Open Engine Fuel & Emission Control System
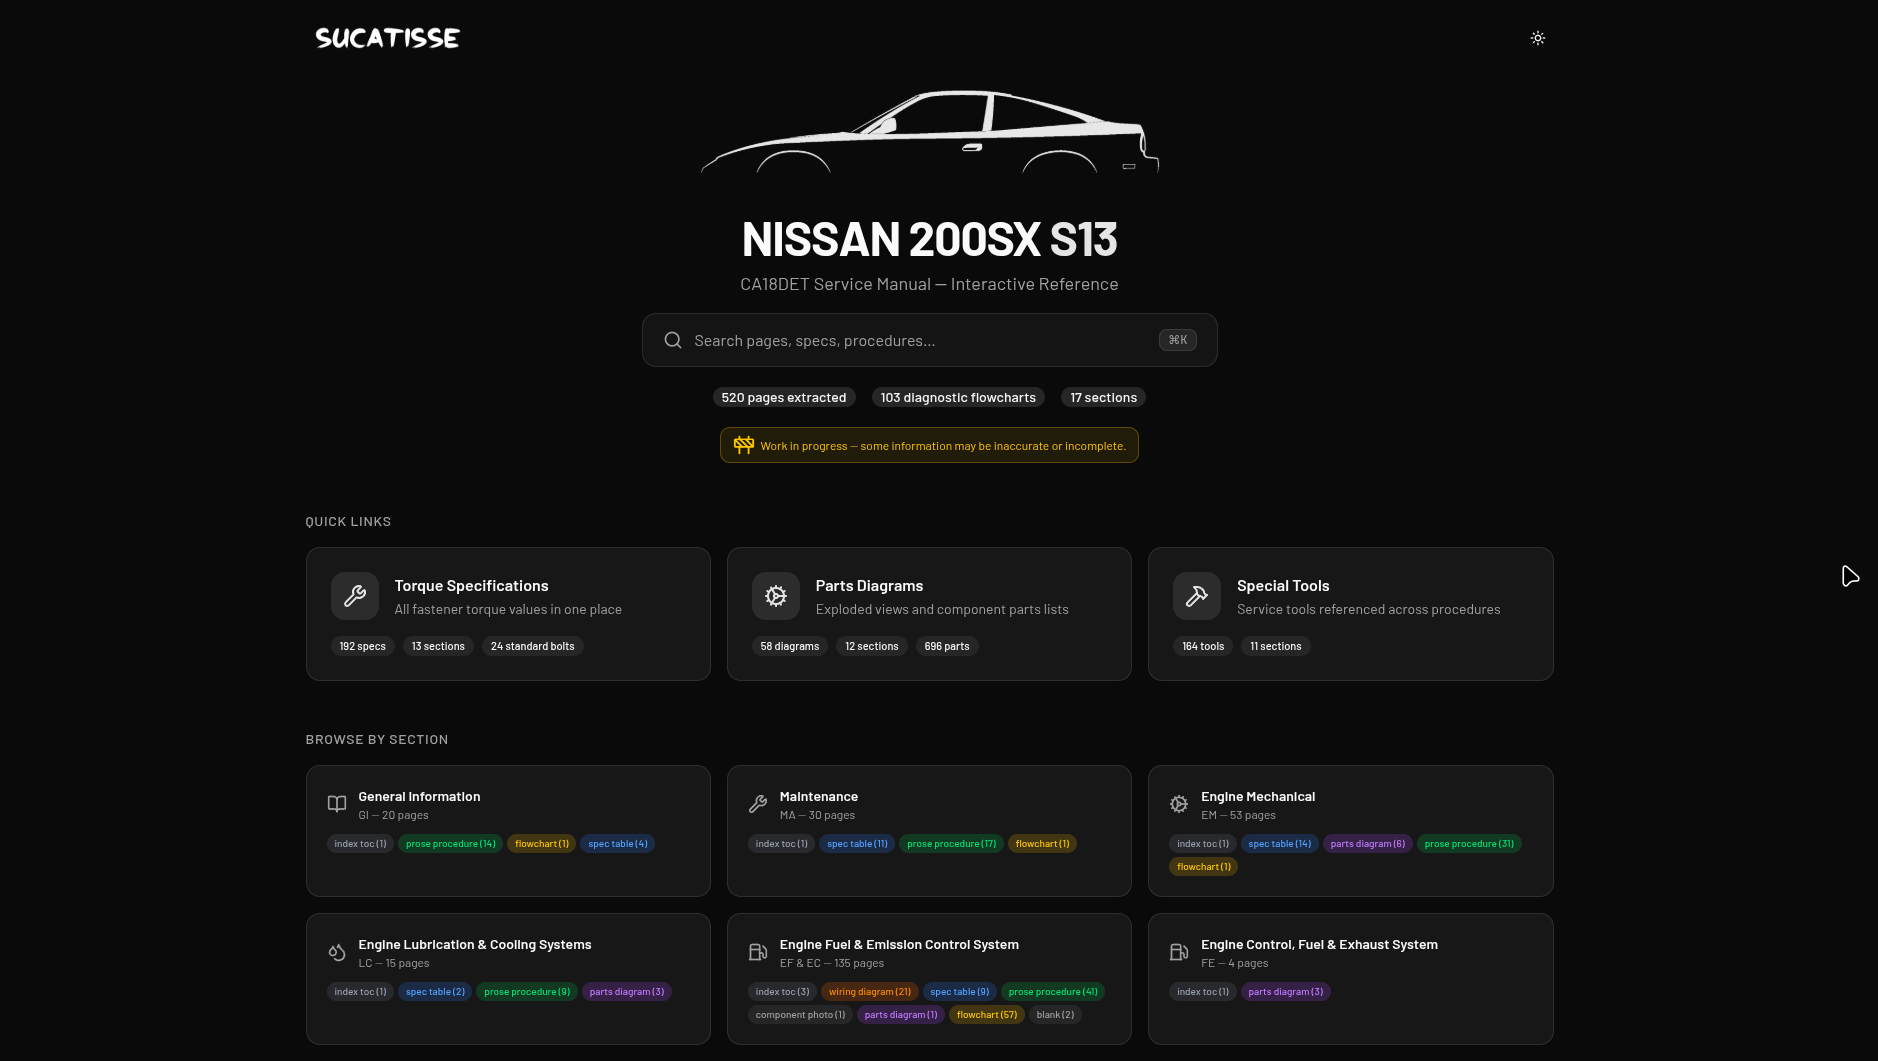Screen dimensions: 1878x1061 pyautogui.click(x=929, y=979)
